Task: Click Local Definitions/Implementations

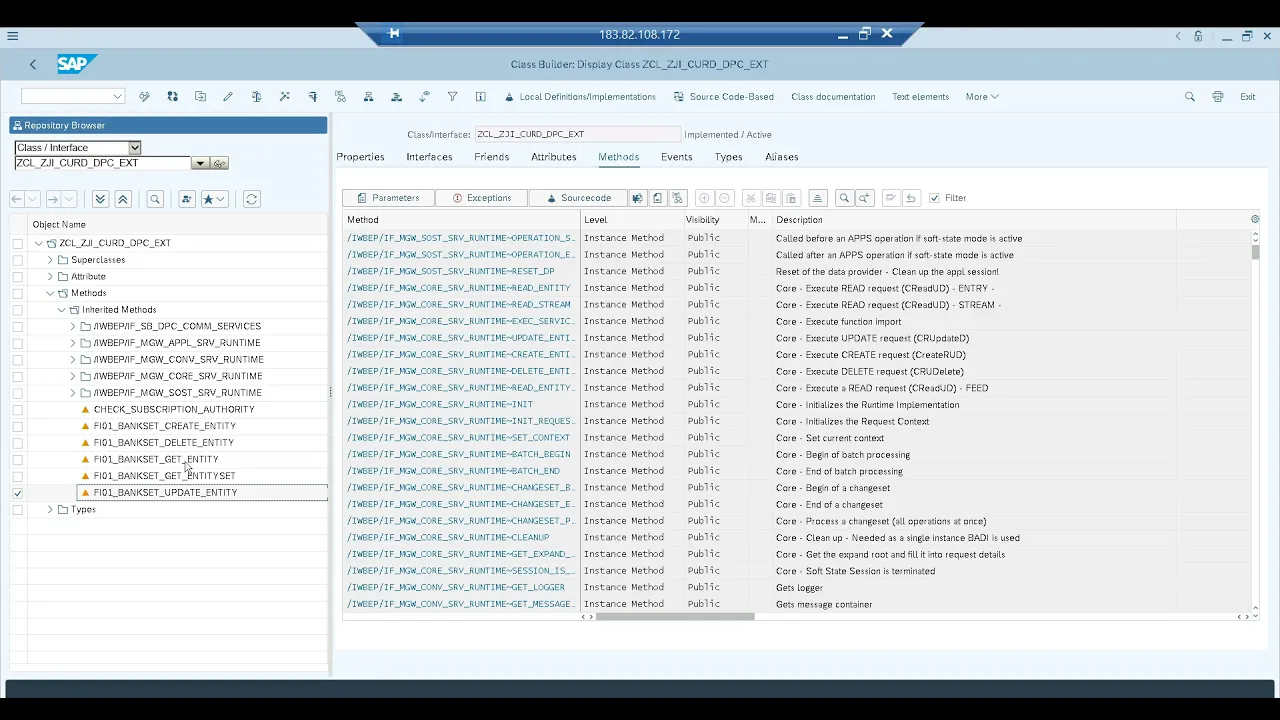Action: 580,97
